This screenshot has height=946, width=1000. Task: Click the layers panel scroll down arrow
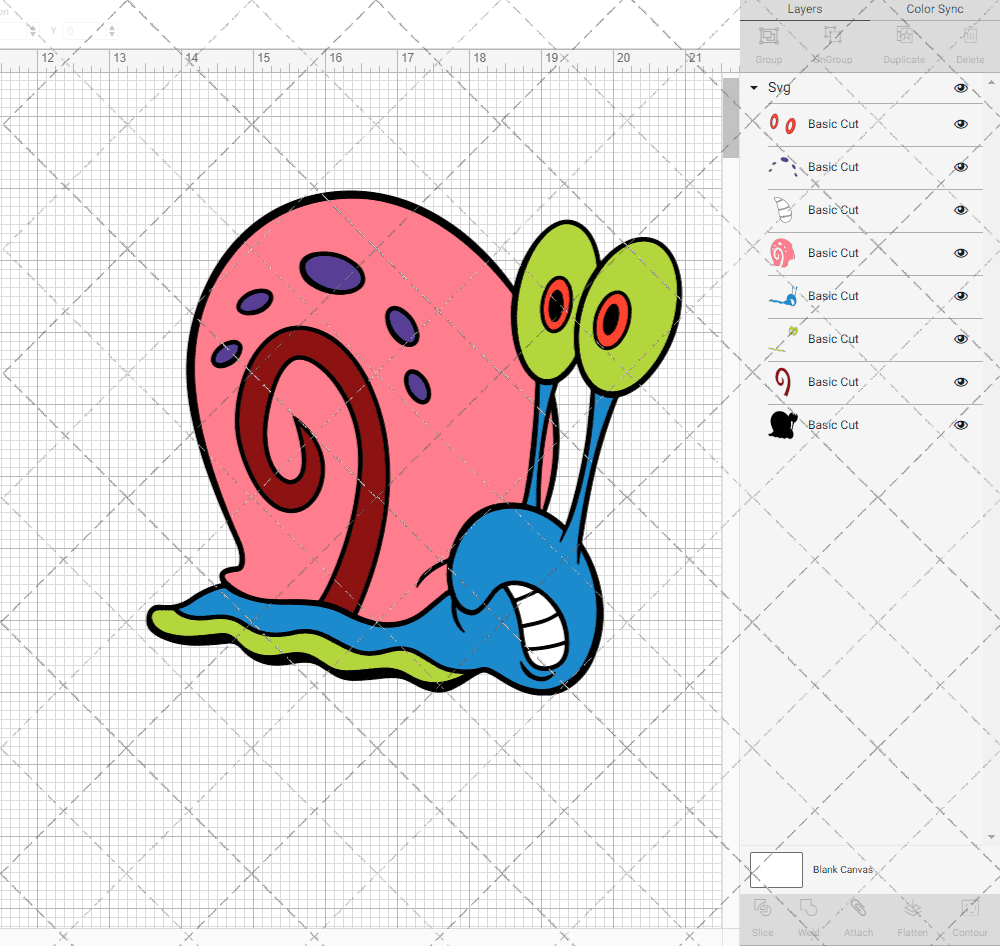click(990, 837)
